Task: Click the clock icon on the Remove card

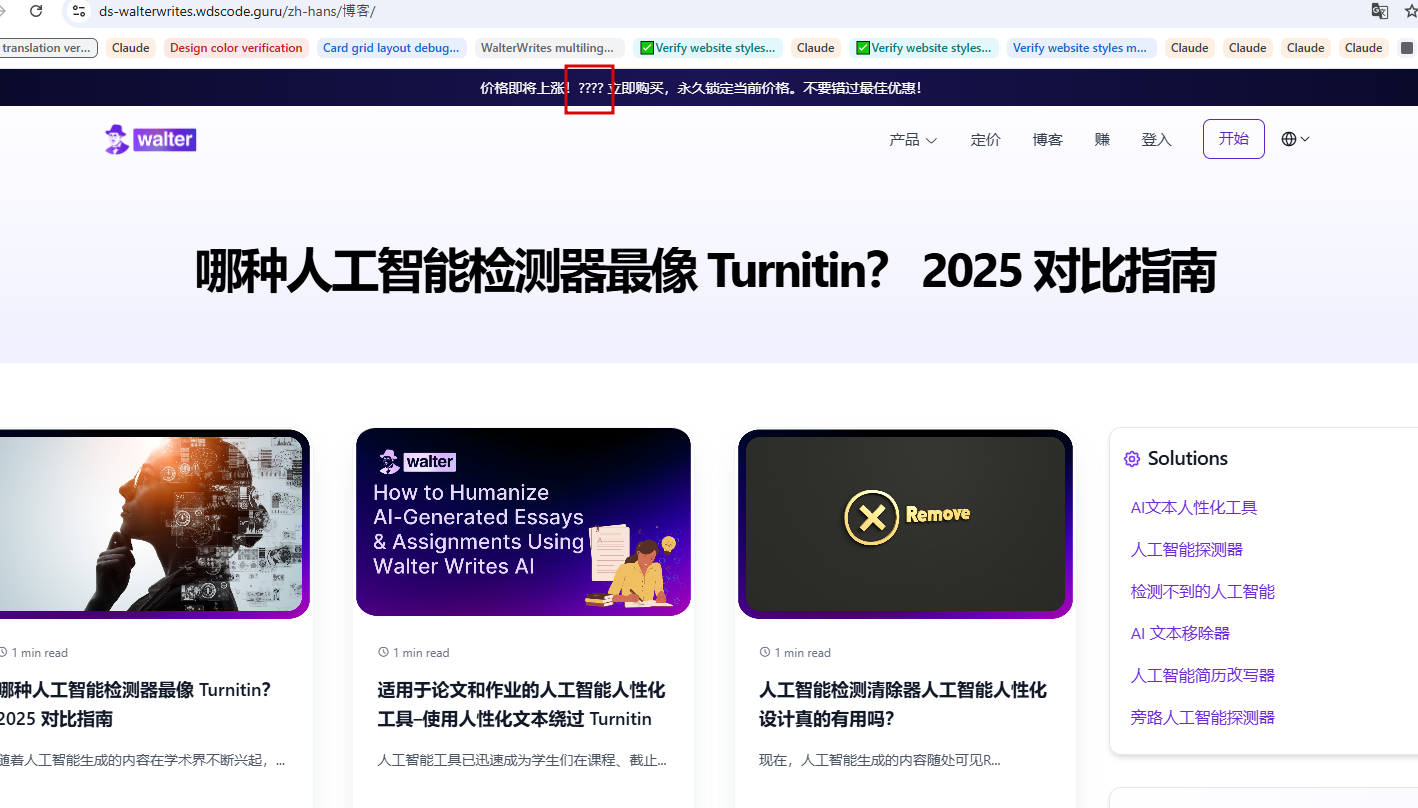Action: [765, 652]
